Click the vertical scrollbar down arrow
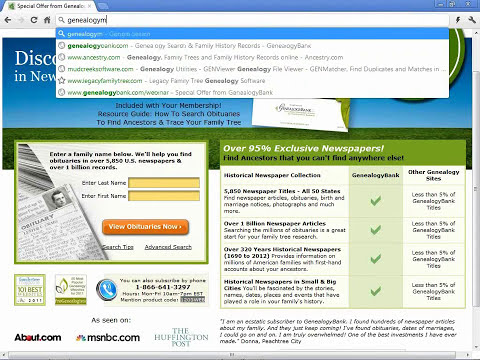 point(476,347)
